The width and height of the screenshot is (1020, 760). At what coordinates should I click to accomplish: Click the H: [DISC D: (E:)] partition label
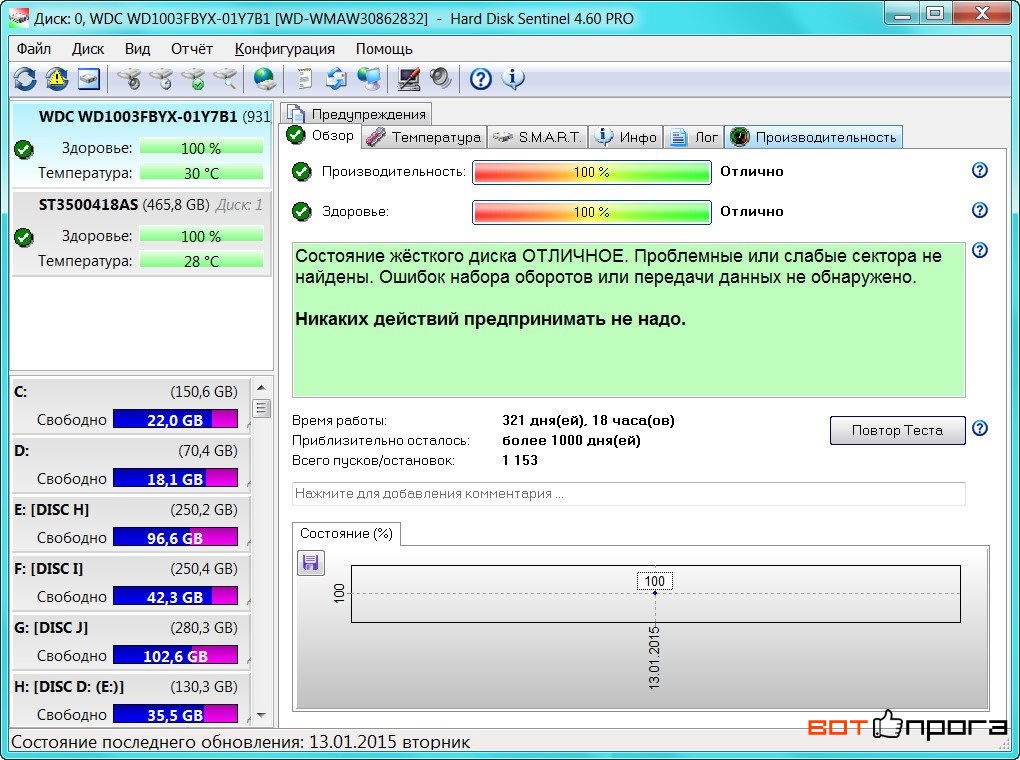click(x=70, y=687)
